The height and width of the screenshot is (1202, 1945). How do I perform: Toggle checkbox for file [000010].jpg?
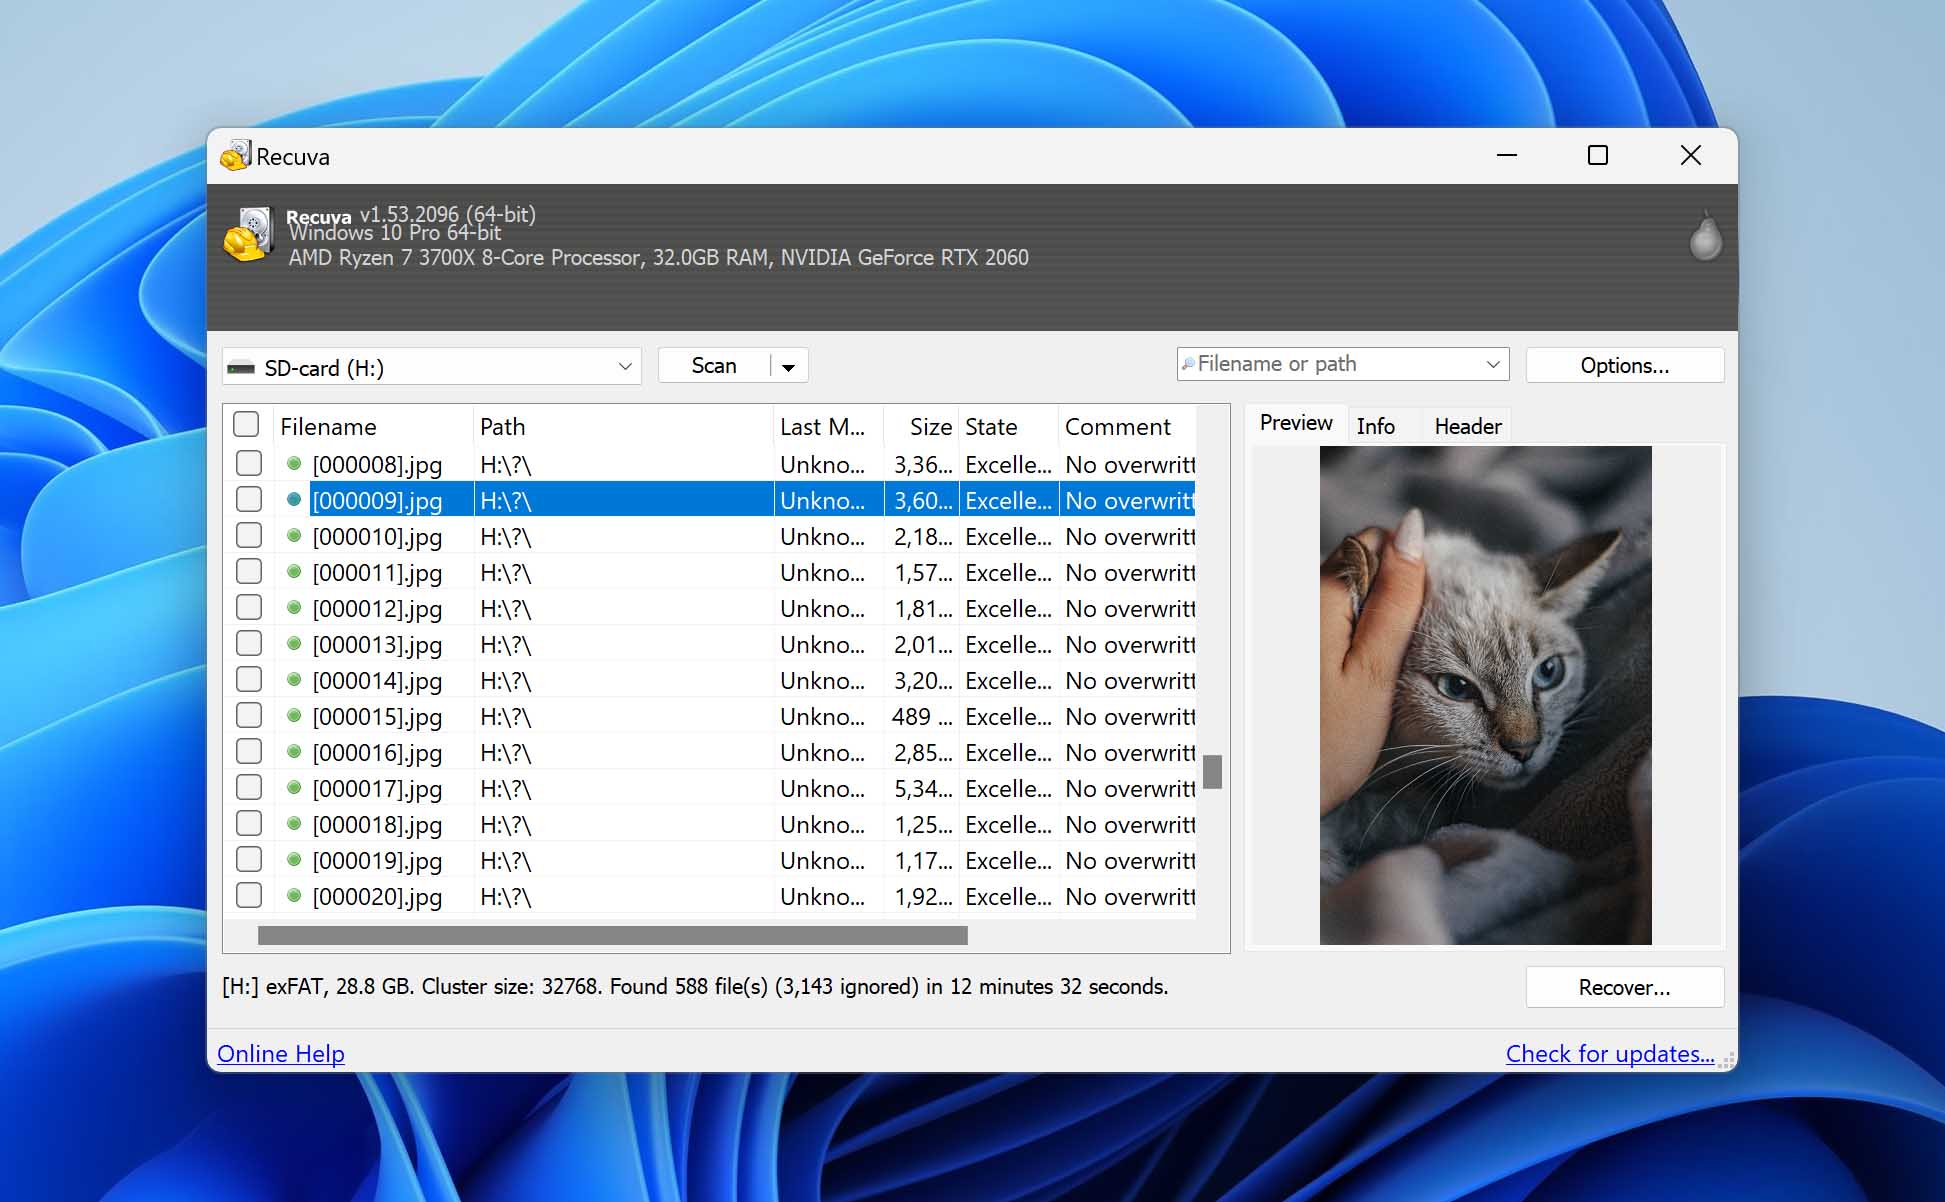(249, 536)
